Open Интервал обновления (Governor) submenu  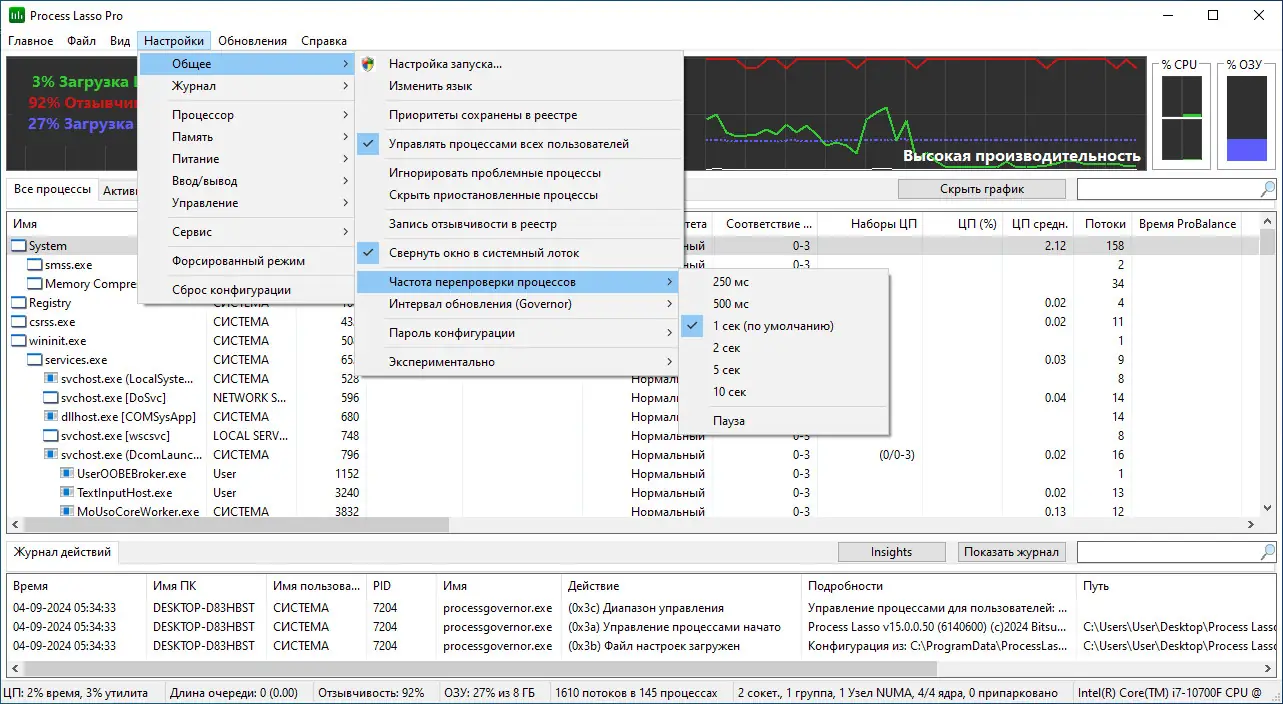519,304
